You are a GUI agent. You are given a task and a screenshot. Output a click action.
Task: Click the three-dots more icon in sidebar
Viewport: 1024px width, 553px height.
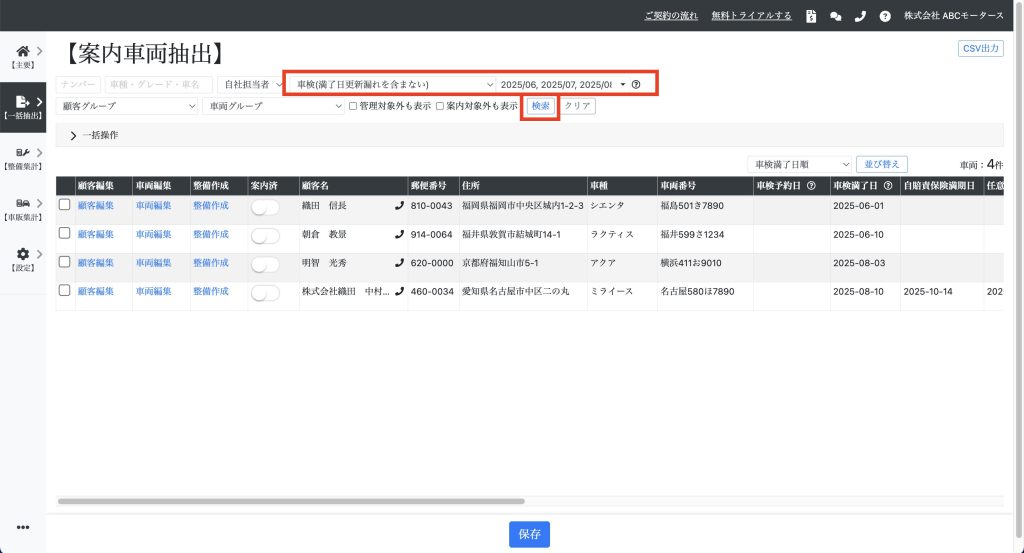[23, 527]
